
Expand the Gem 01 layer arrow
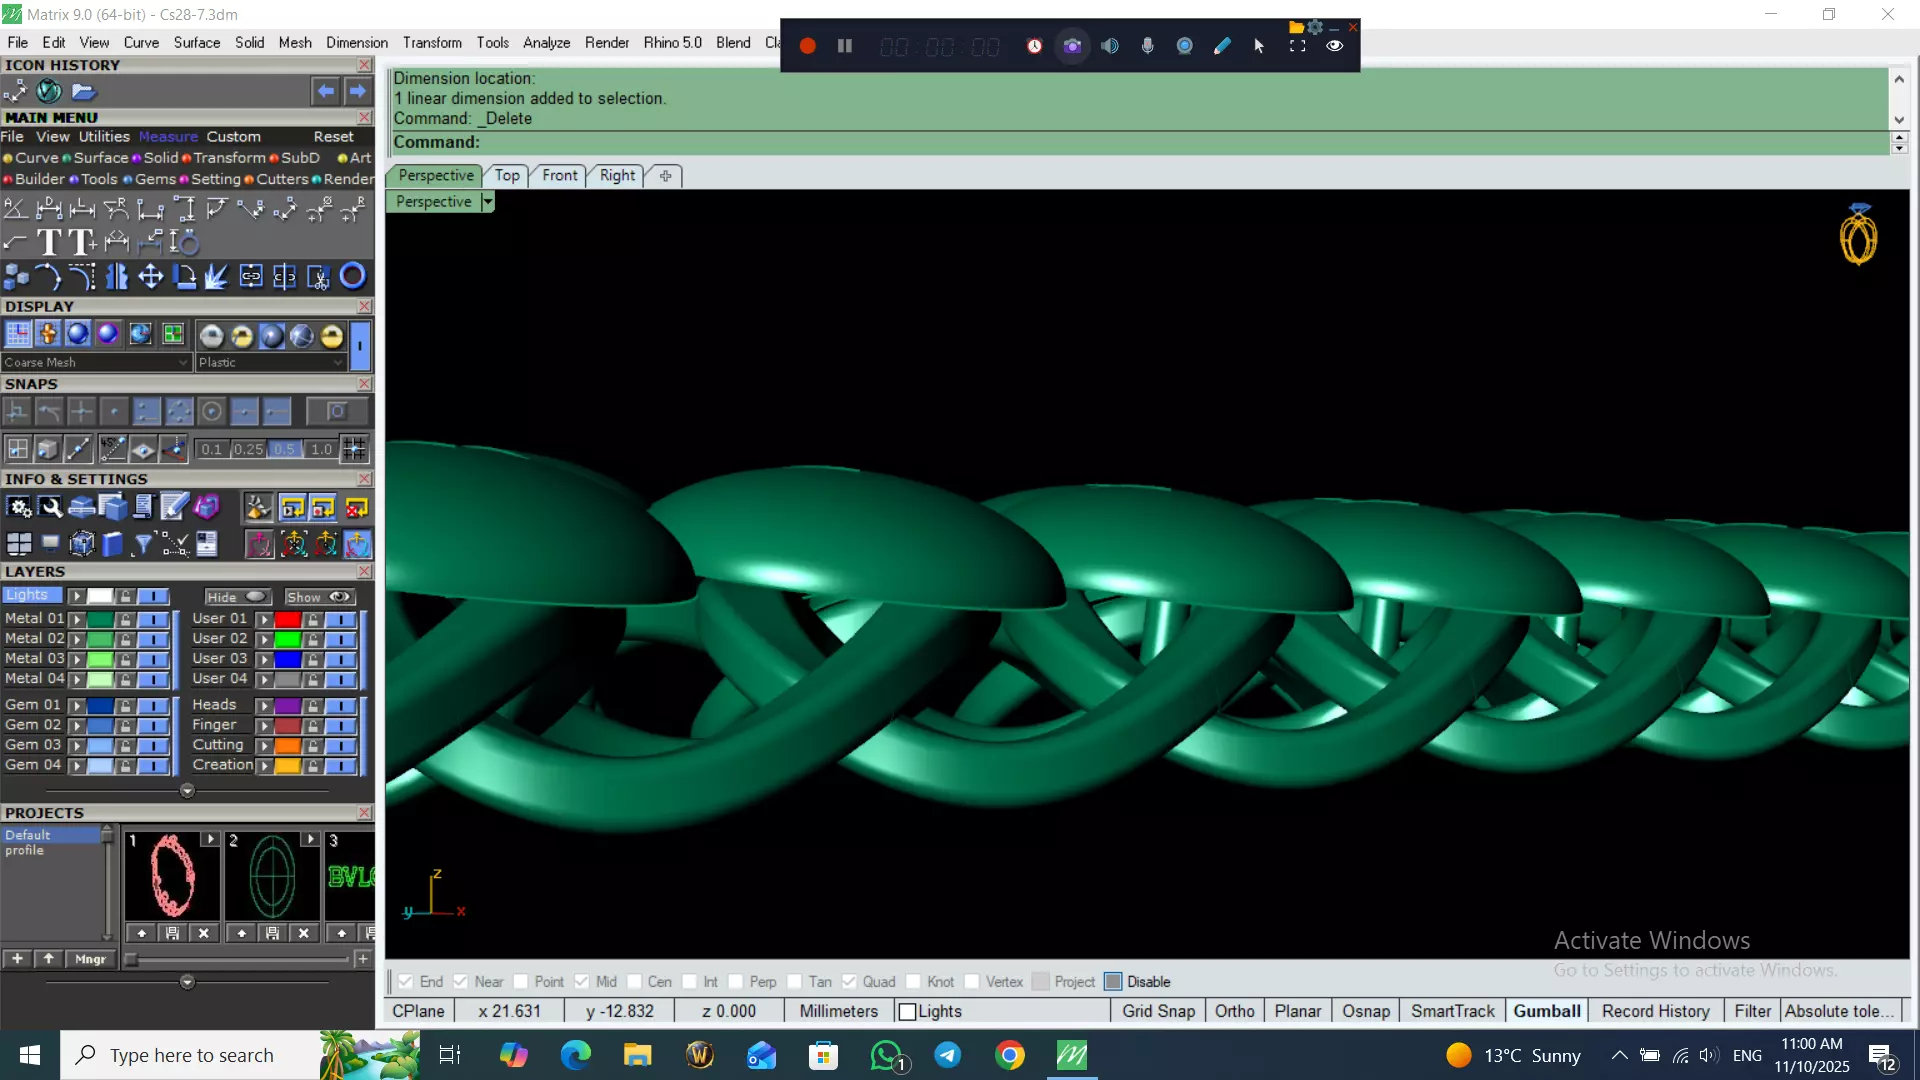point(77,706)
